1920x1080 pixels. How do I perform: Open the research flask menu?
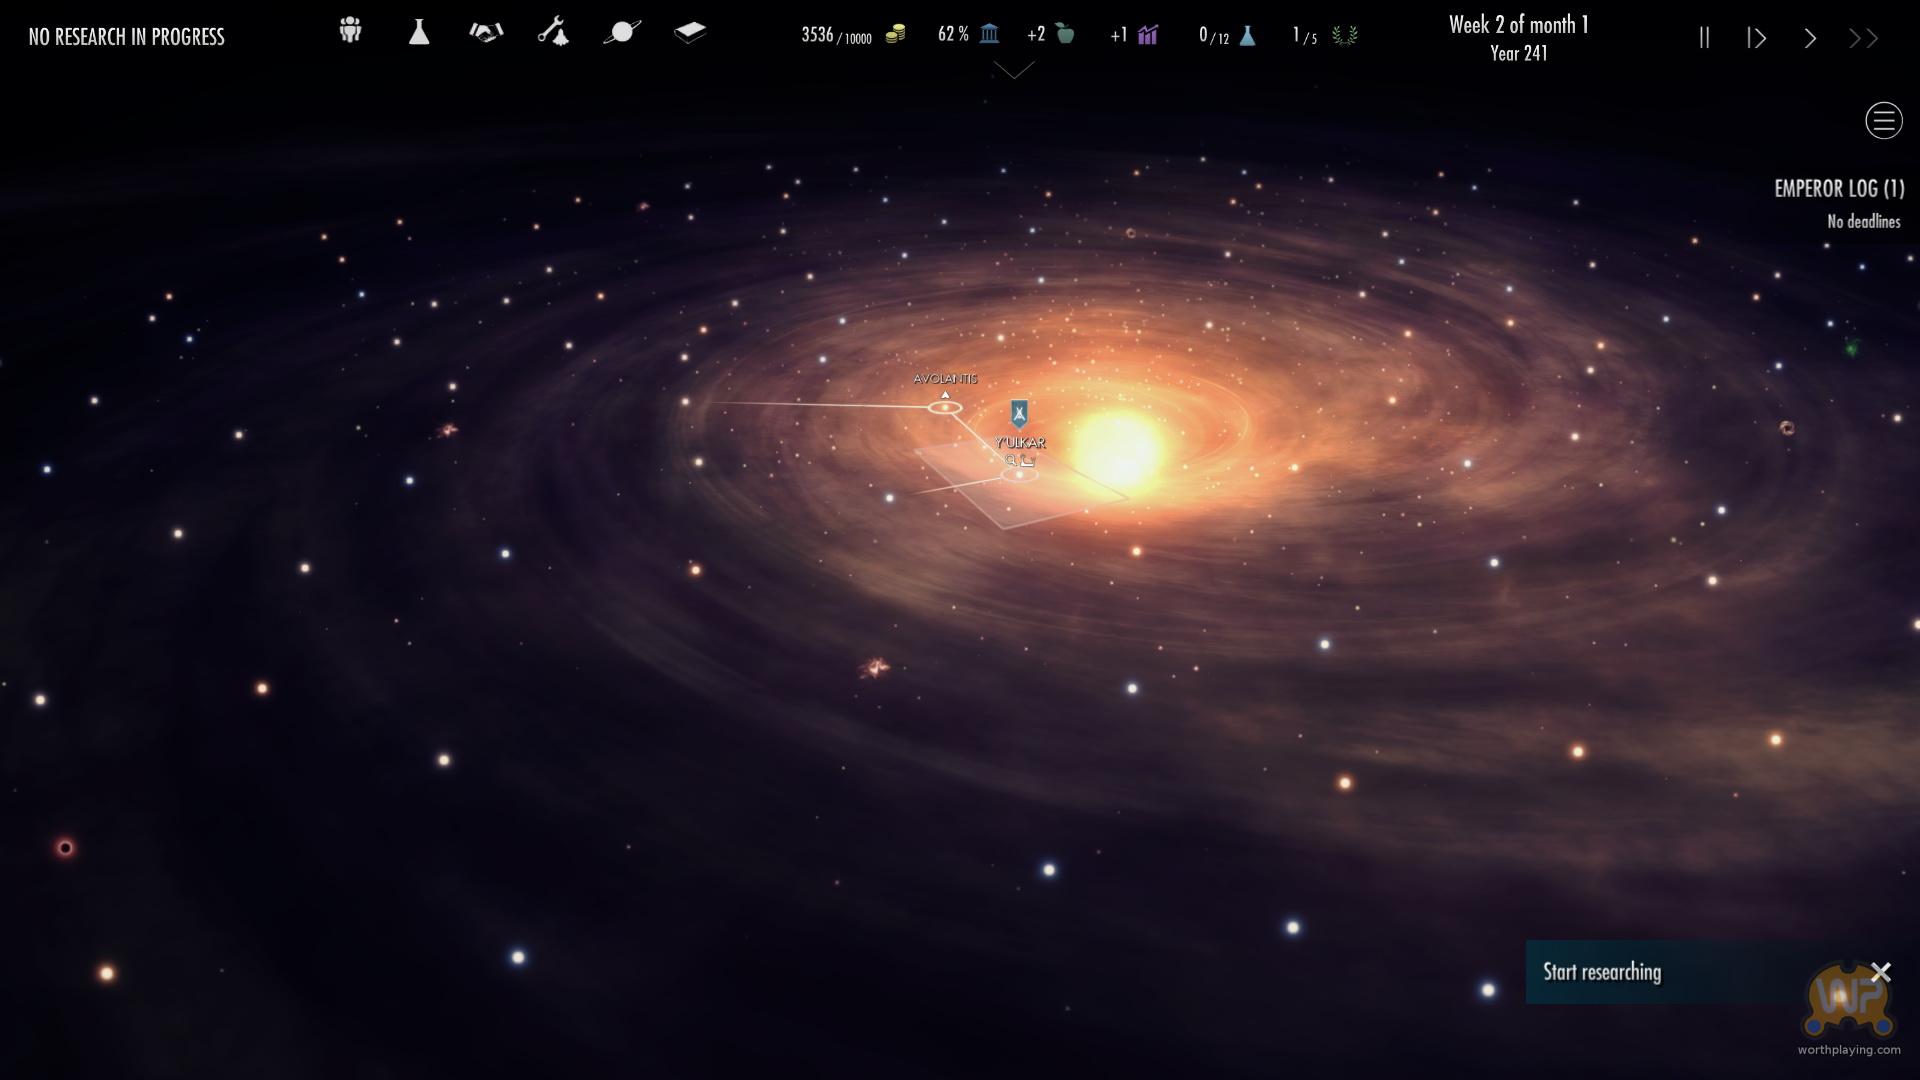(419, 32)
